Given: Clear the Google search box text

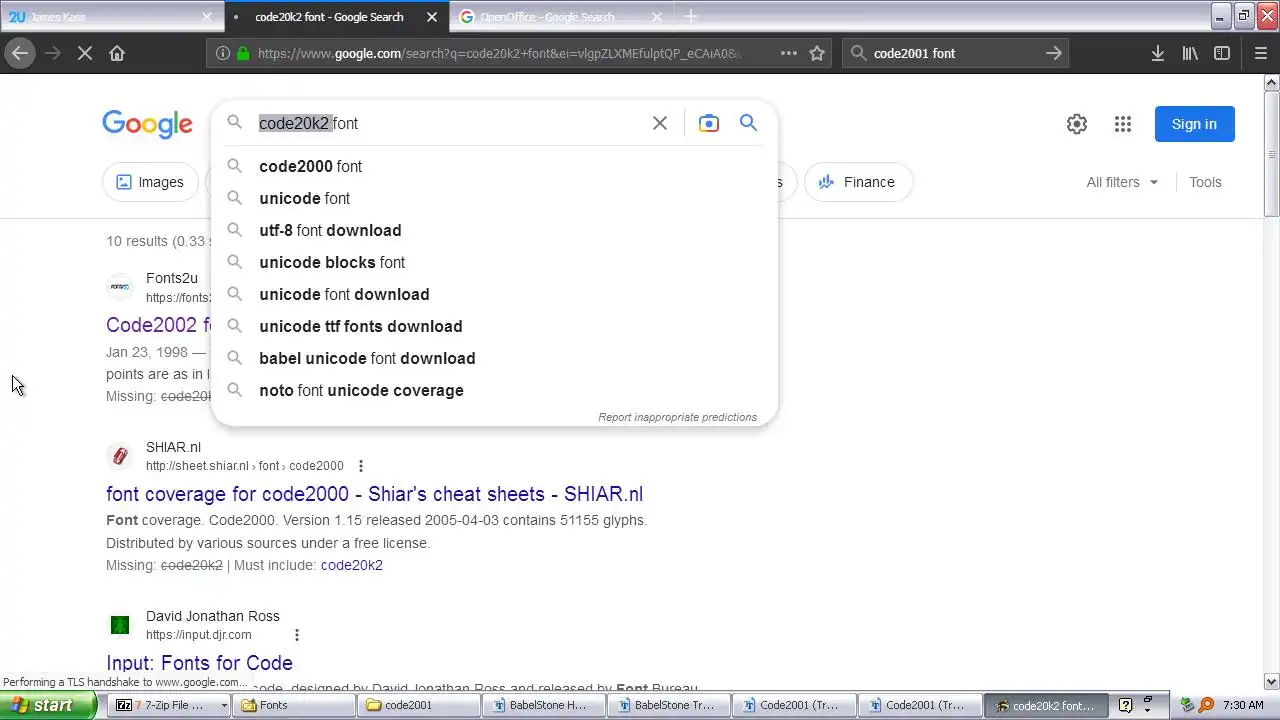Looking at the screenshot, I should [x=660, y=123].
